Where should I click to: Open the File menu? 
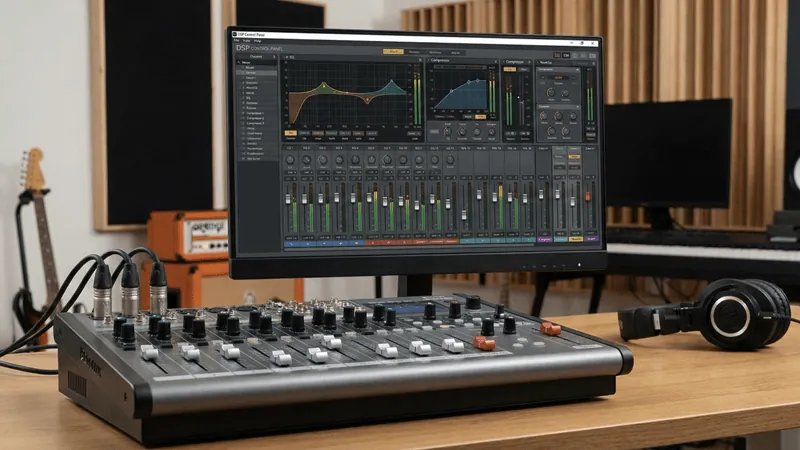[236, 40]
